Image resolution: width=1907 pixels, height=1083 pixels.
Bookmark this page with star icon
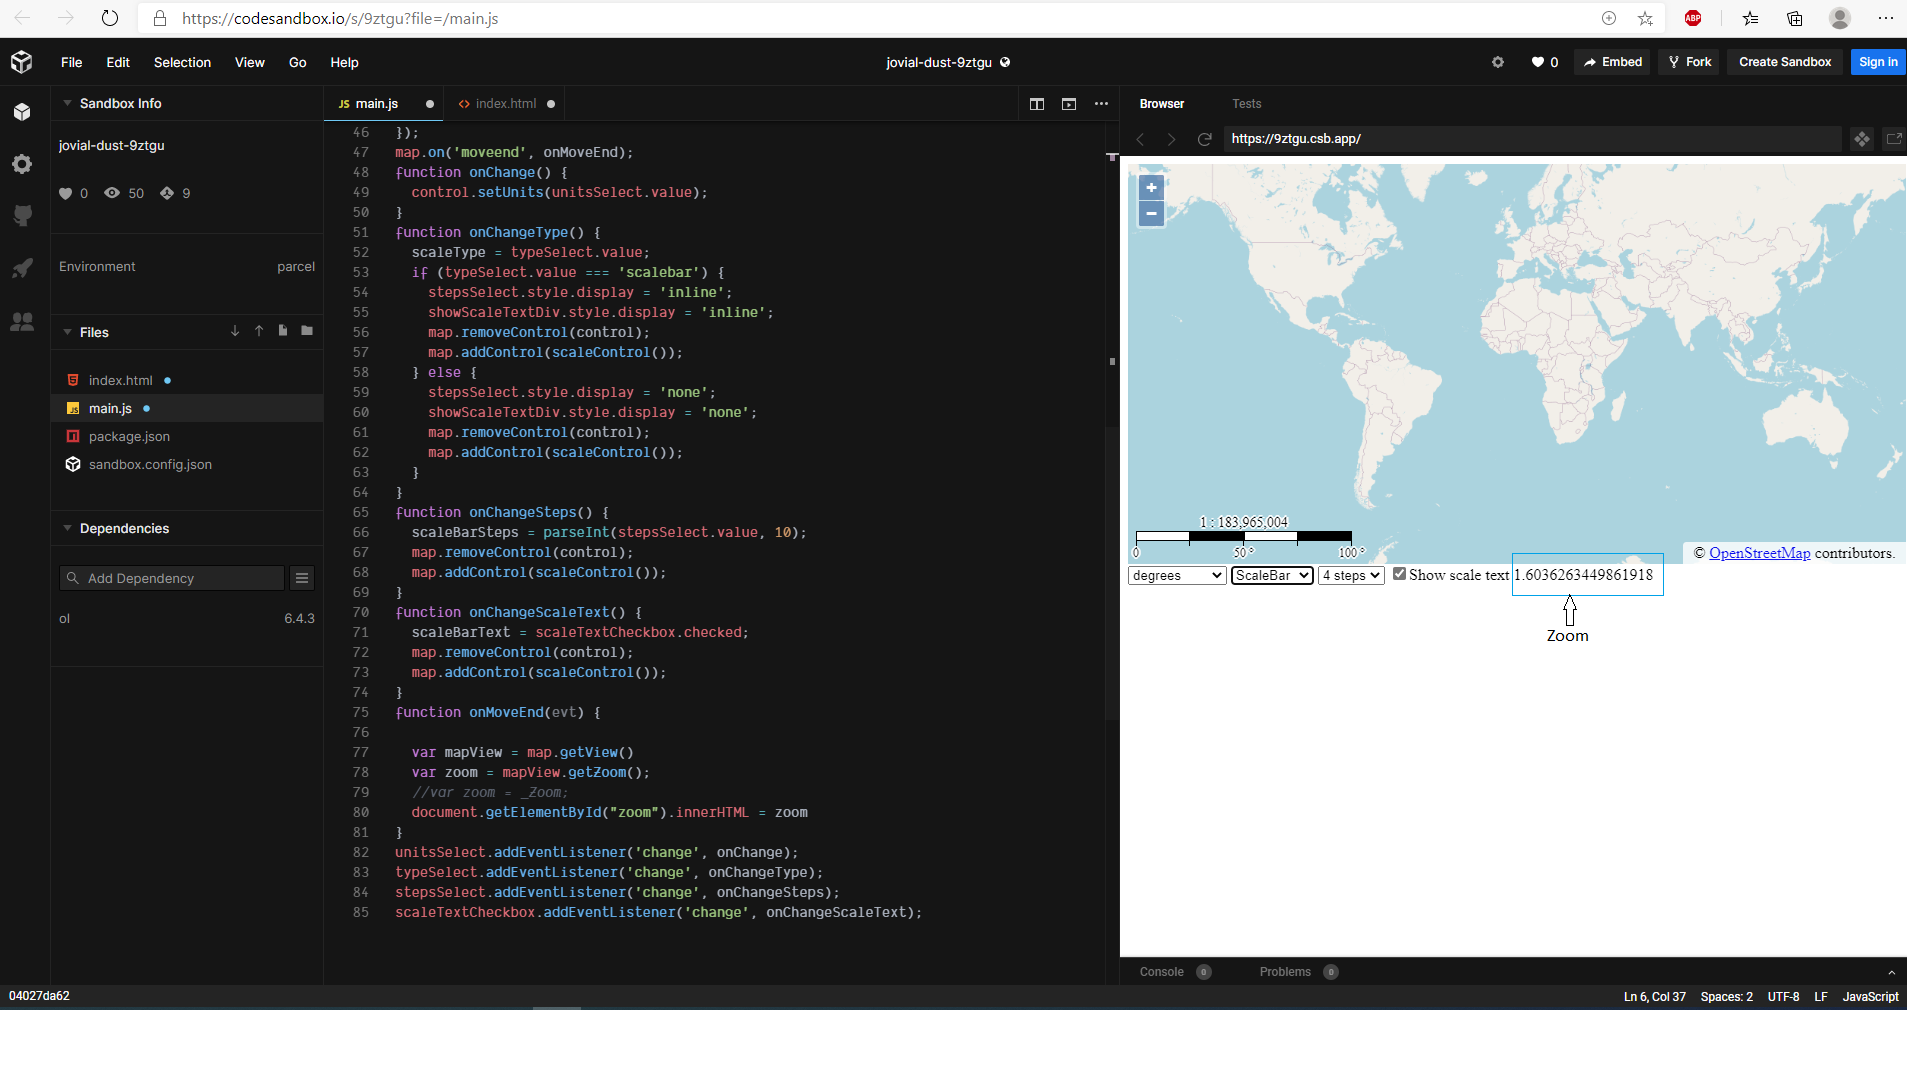[x=1645, y=18]
